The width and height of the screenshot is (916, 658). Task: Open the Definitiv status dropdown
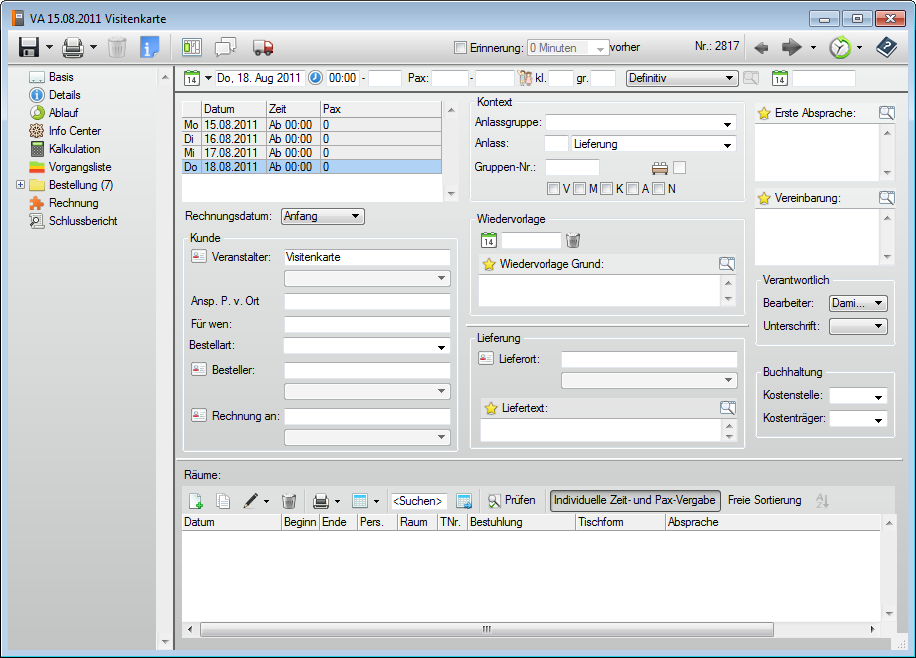[682, 78]
